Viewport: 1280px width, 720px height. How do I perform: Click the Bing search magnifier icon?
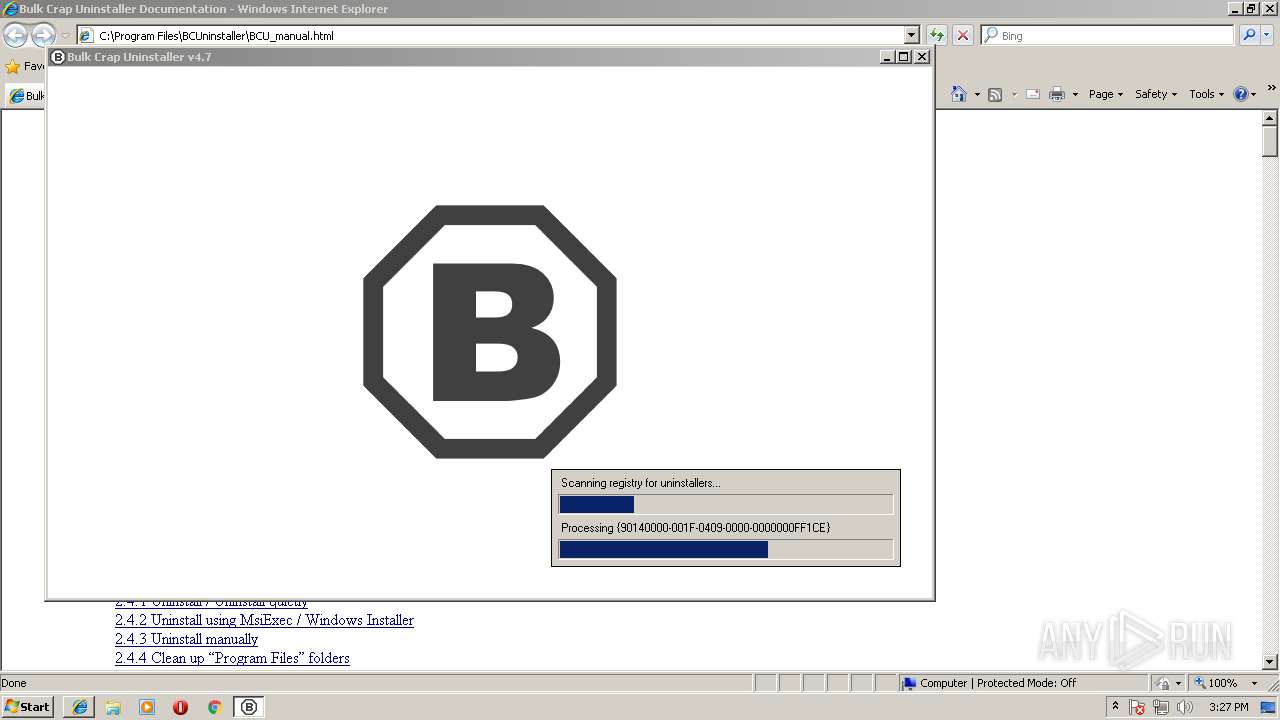[x=1249, y=35]
